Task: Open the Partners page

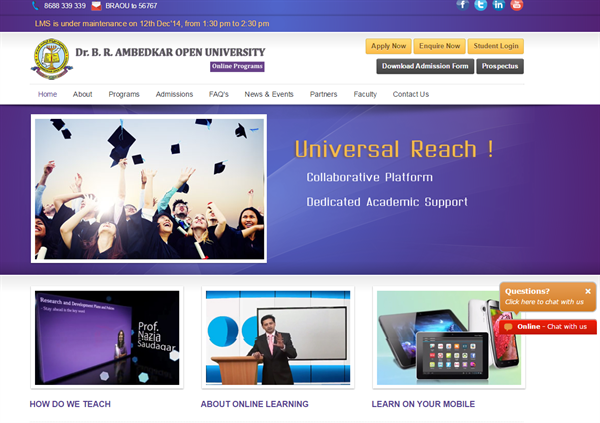Action: (x=323, y=94)
